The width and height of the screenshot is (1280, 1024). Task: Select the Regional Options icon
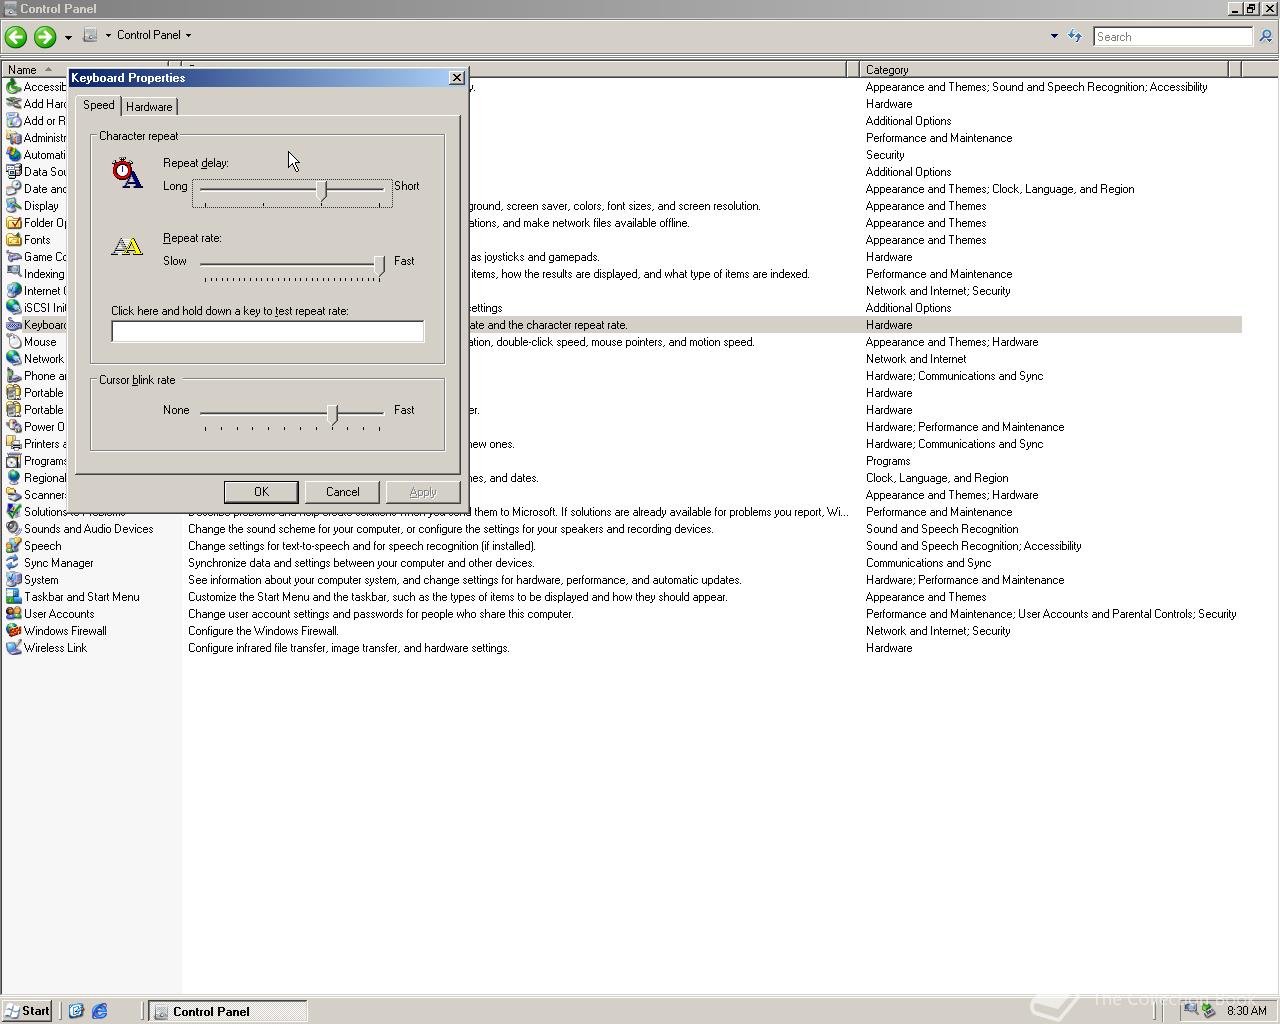point(13,478)
